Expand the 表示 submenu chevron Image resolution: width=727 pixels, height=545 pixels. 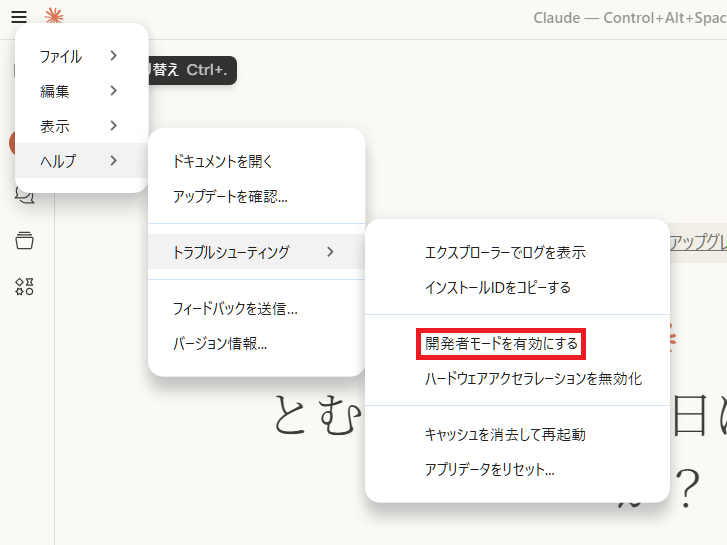113,126
